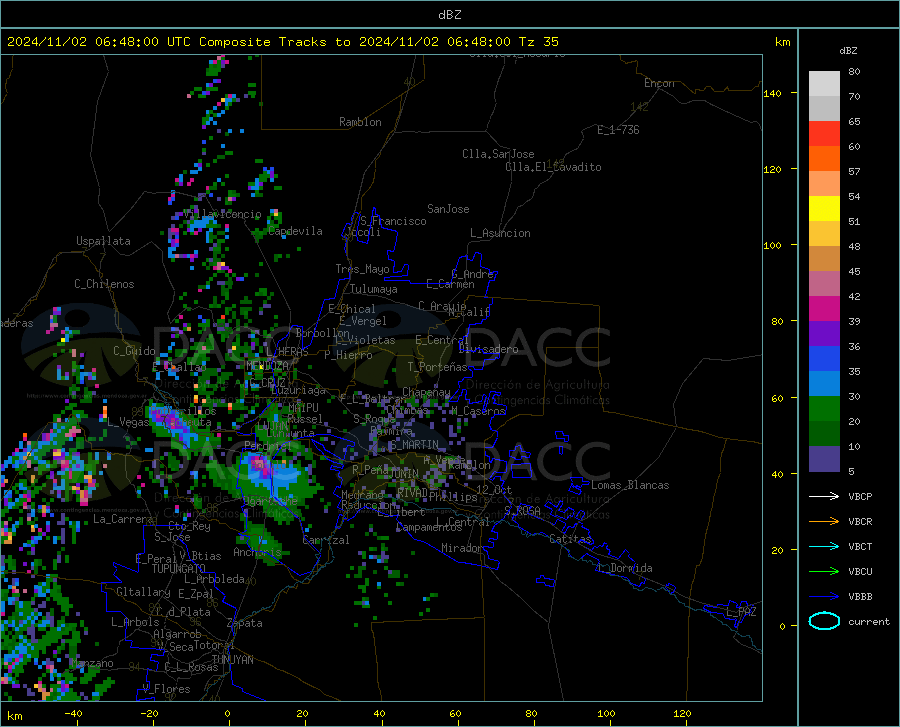The width and height of the screenshot is (900, 727).
Task: Click the L_Asuncion map label
Action: [500, 233]
